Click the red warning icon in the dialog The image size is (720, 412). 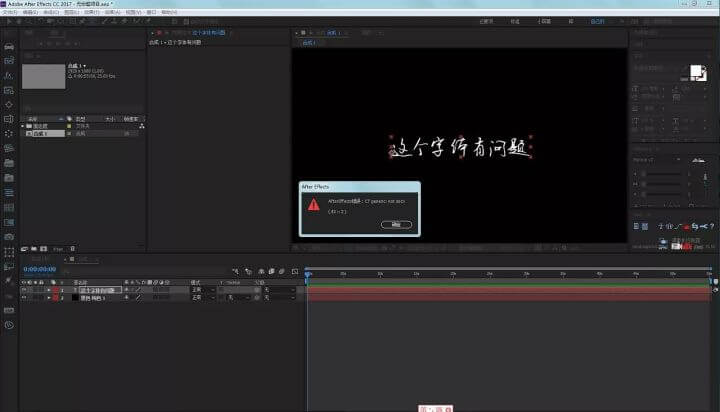click(x=314, y=204)
